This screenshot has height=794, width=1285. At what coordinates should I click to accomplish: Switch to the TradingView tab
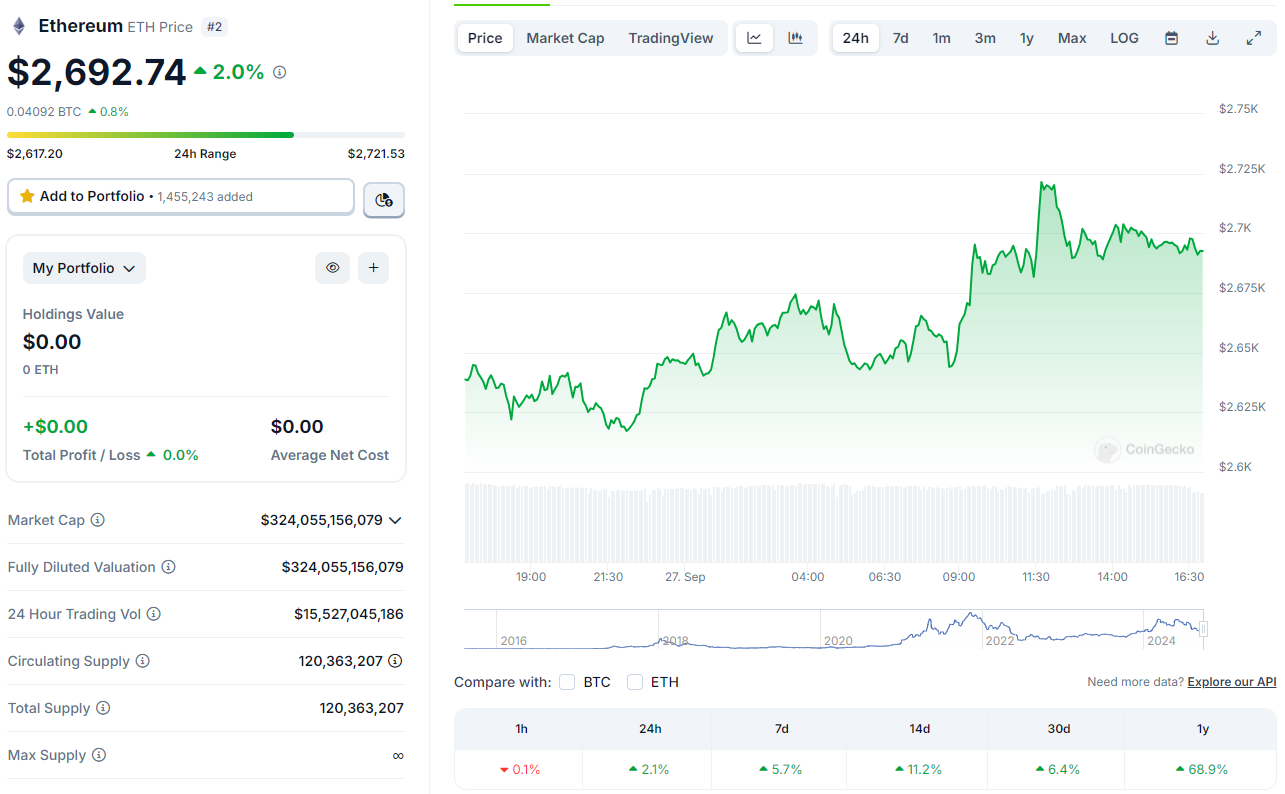pos(671,38)
